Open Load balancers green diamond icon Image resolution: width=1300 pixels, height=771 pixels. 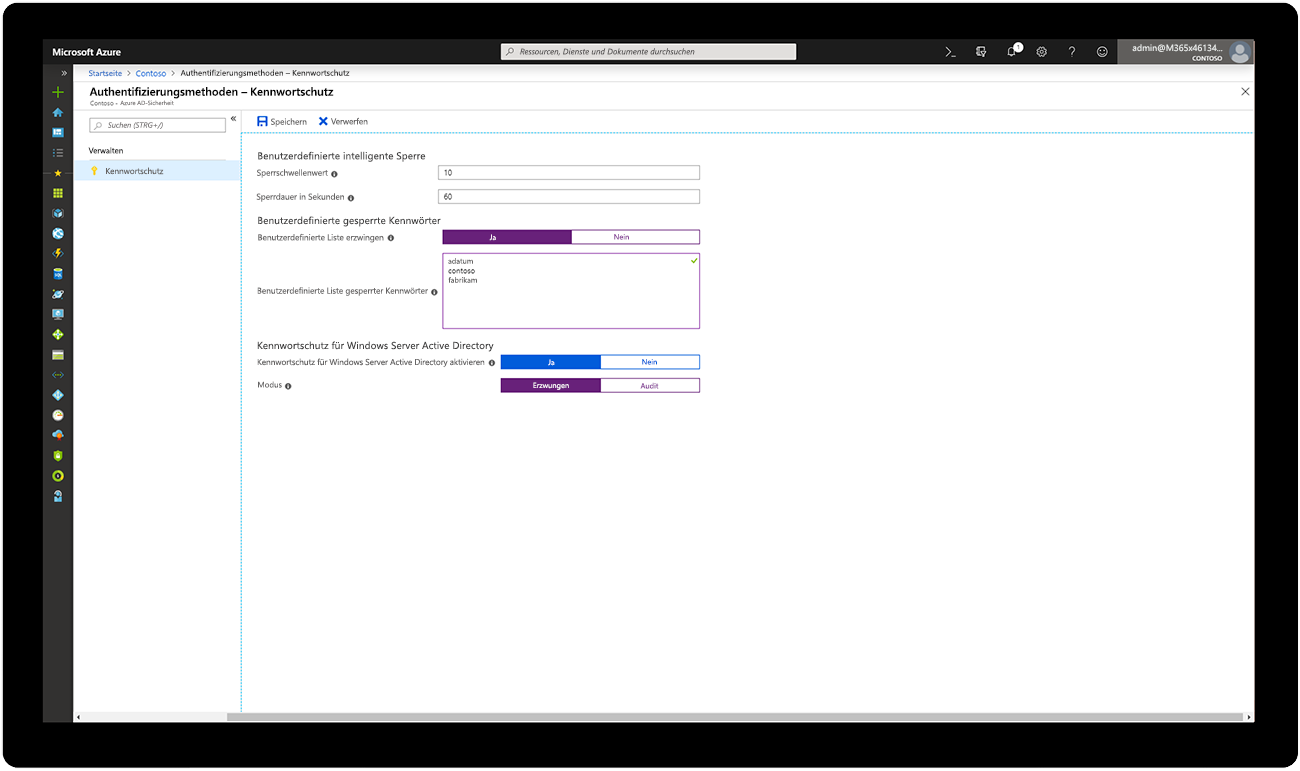pyautogui.click(x=58, y=334)
